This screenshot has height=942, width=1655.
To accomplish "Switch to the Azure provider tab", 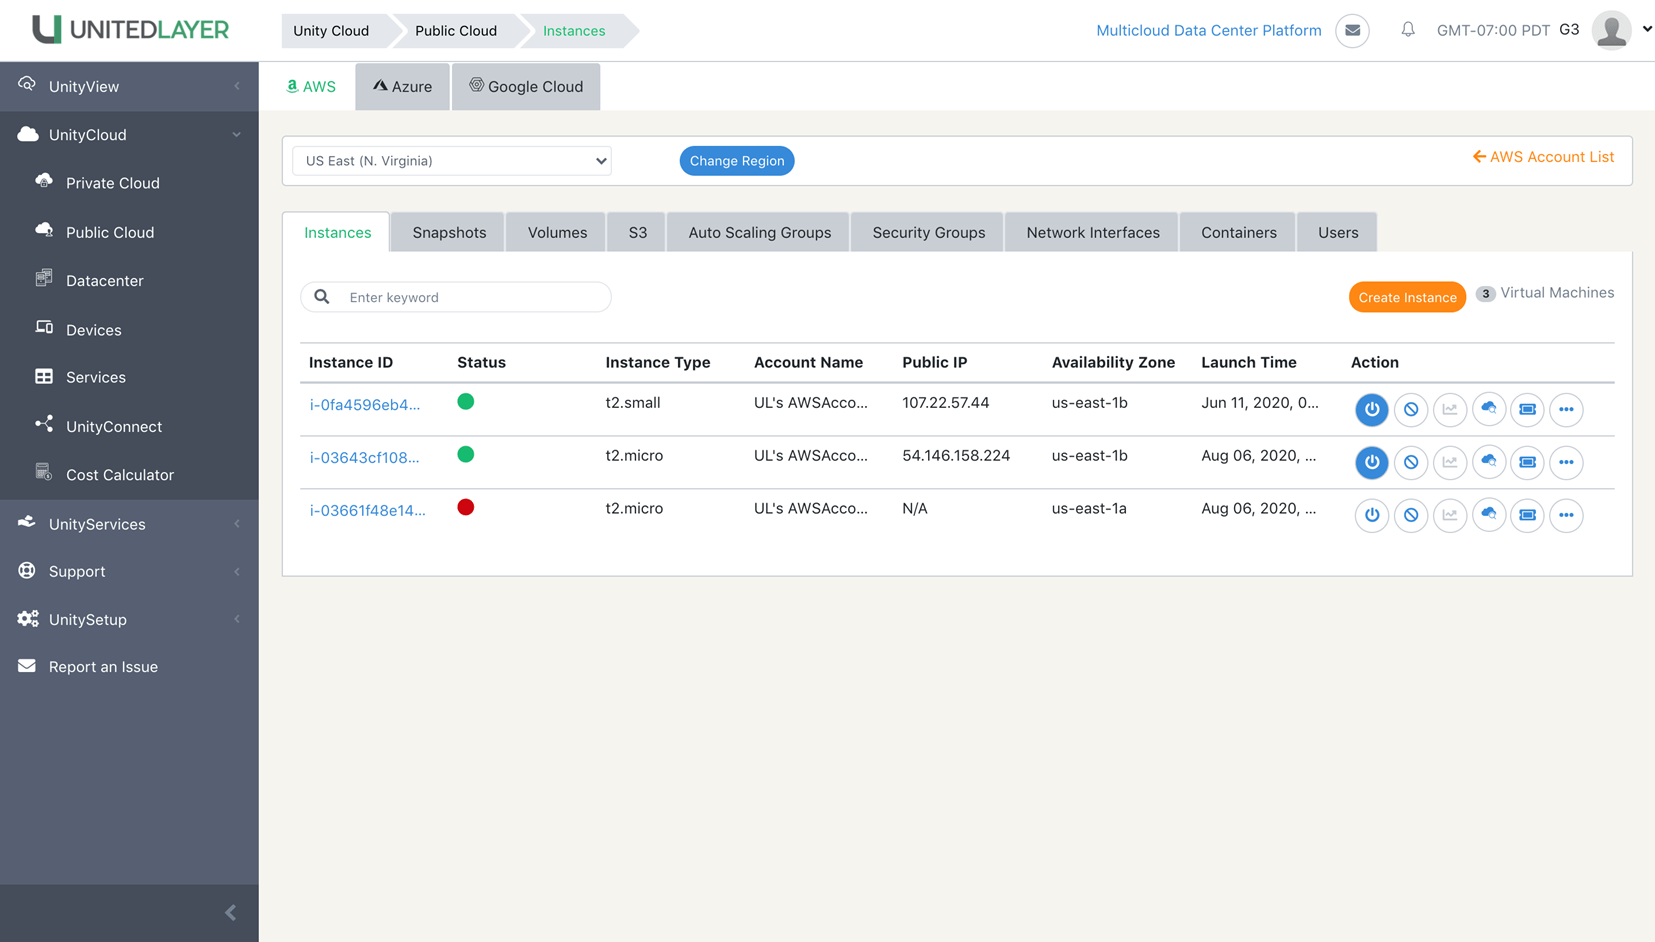I will (x=402, y=87).
